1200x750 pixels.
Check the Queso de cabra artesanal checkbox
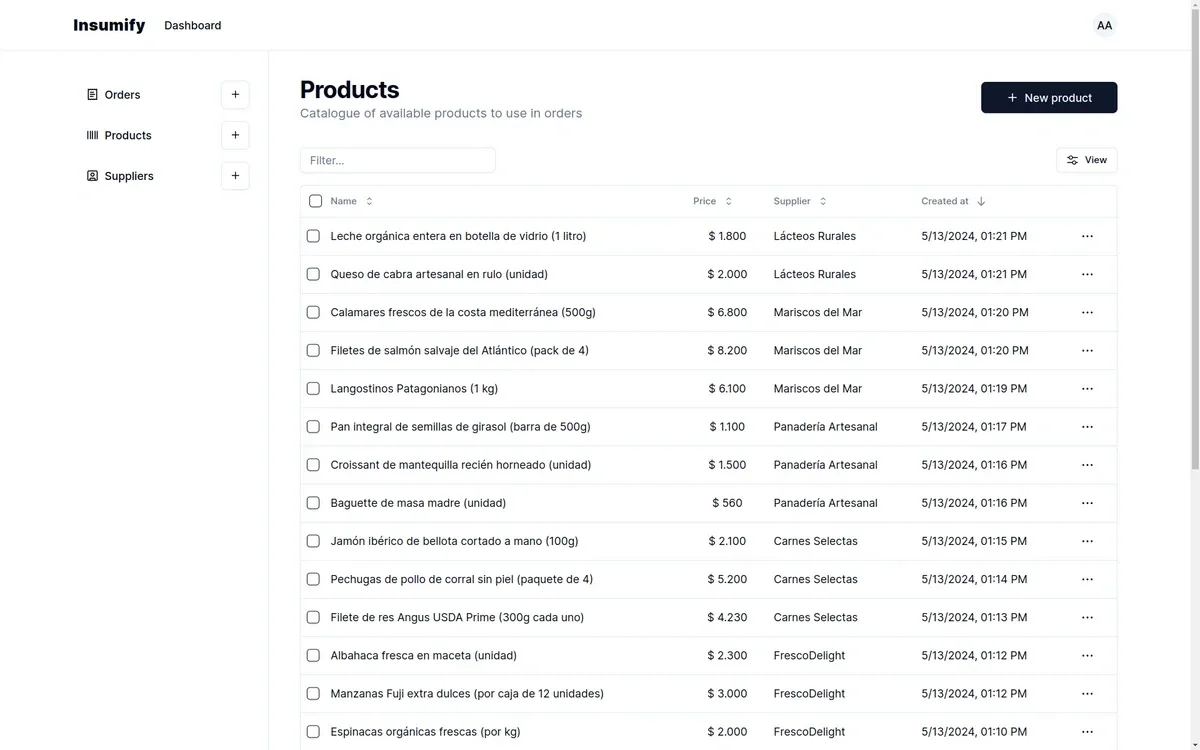pyautogui.click(x=313, y=274)
